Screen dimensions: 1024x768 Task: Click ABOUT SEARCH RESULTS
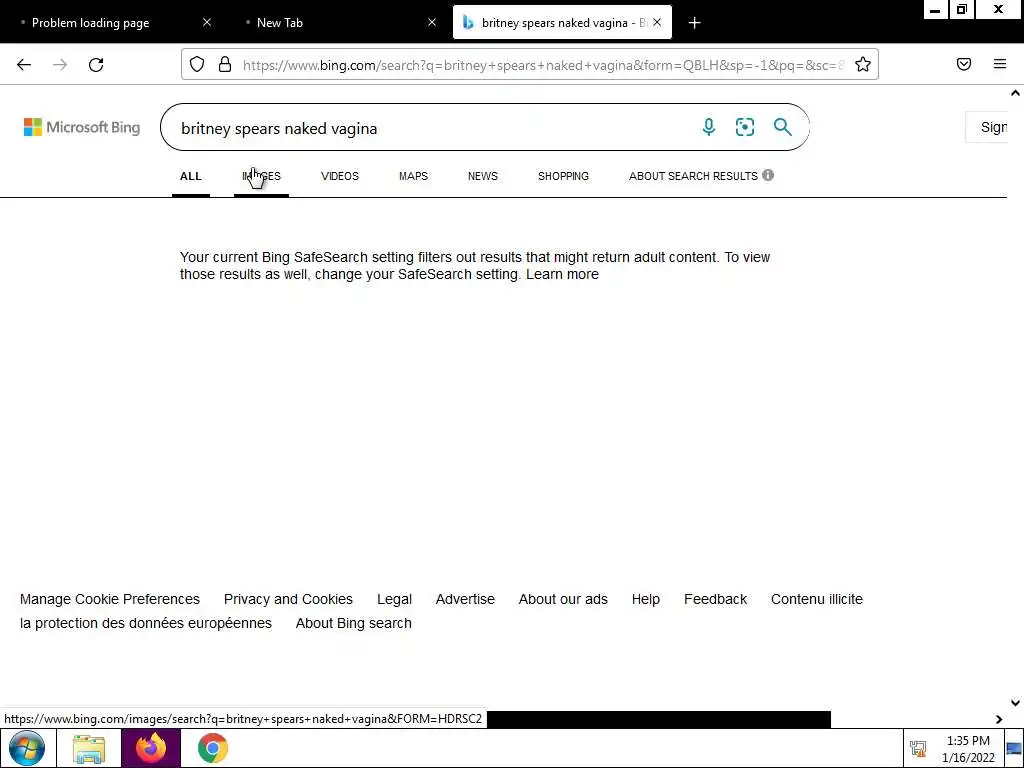coord(693,176)
